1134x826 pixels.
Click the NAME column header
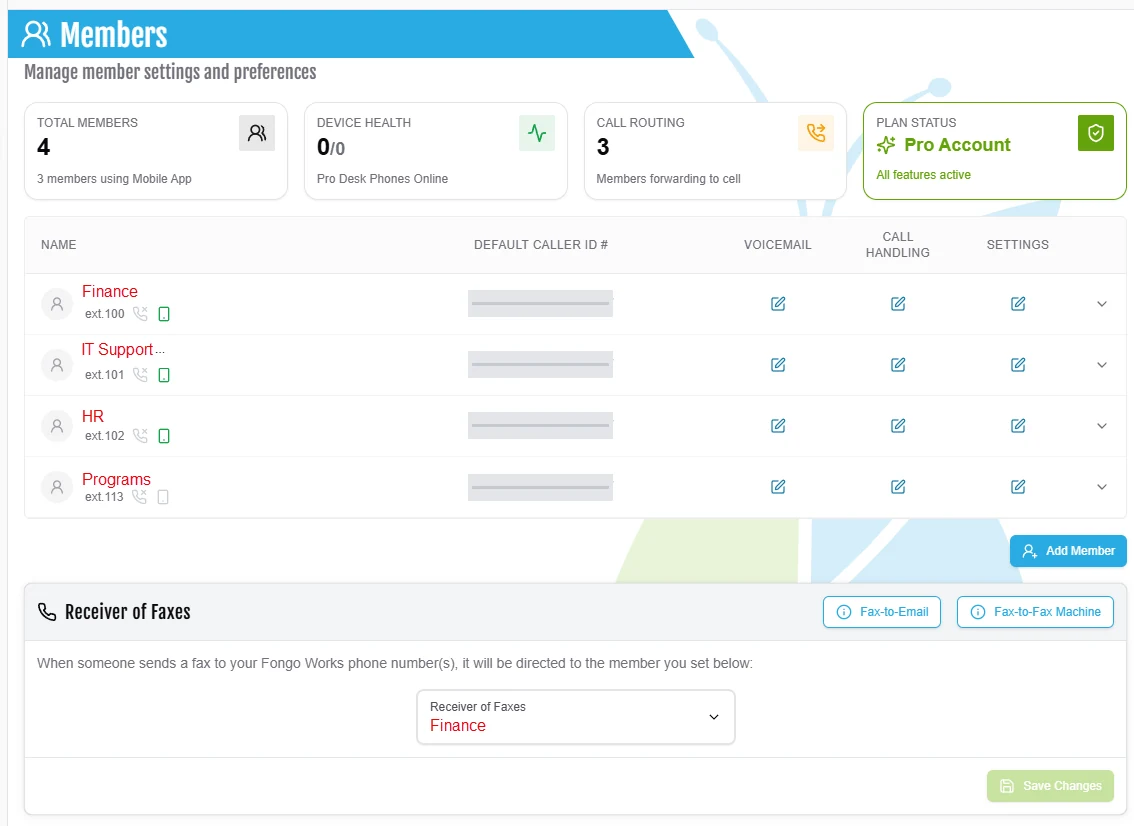point(59,244)
